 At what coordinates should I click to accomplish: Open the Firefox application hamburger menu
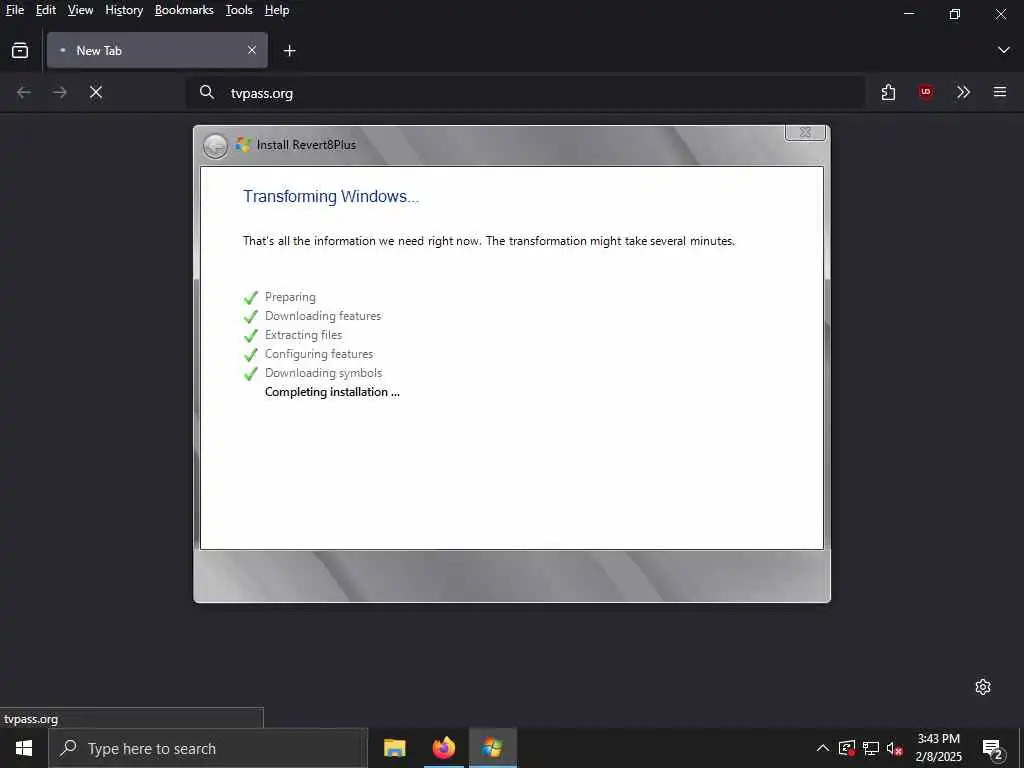(x=1000, y=92)
